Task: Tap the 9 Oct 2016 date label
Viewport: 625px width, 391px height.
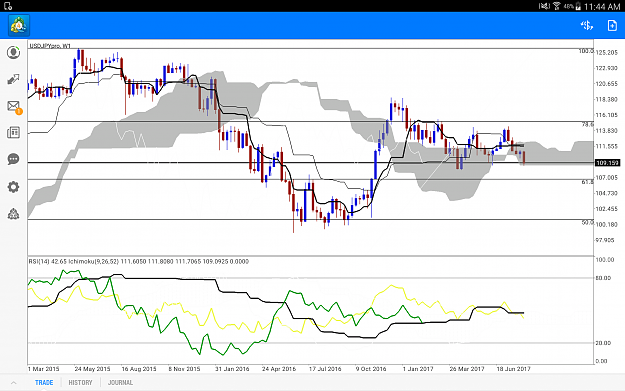Action: click(x=371, y=369)
